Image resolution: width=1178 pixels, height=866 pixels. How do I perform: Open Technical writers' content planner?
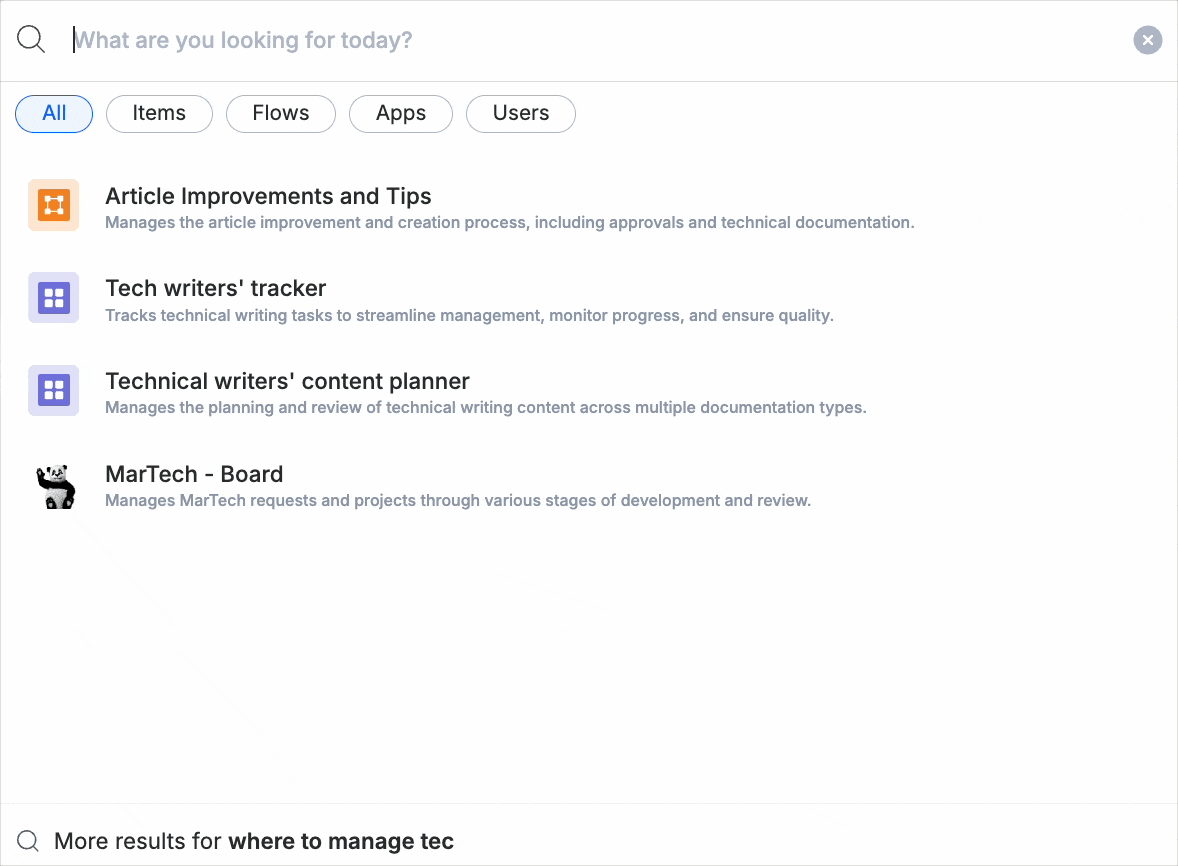tap(287, 381)
